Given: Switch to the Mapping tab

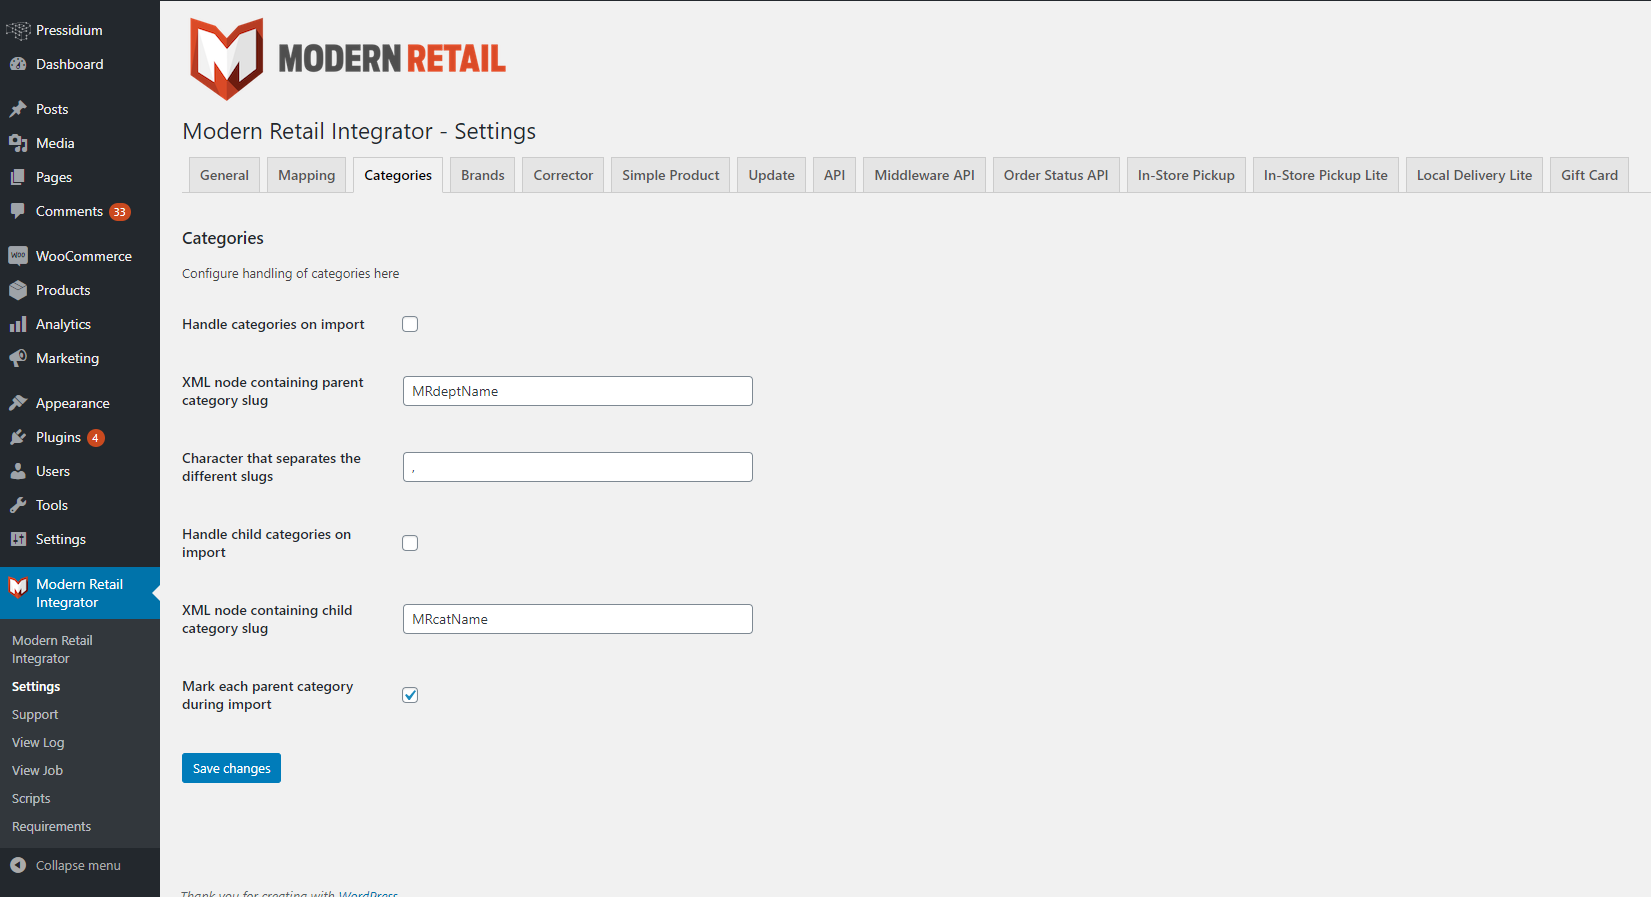Looking at the screenshot, I should pyautogui.click(x=307, y=175).
